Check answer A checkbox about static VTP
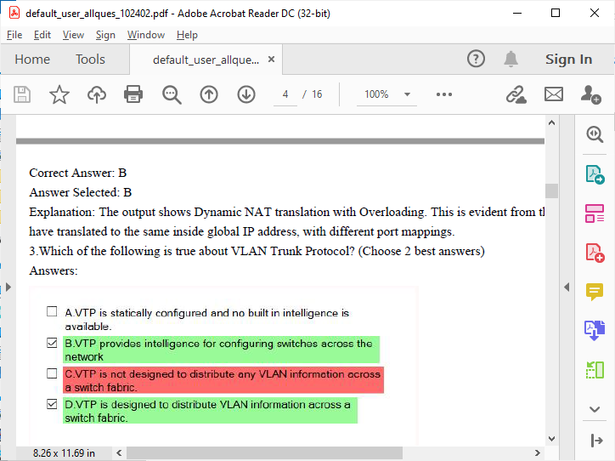This screenshot has height=461, width=615. click(52, 313)
